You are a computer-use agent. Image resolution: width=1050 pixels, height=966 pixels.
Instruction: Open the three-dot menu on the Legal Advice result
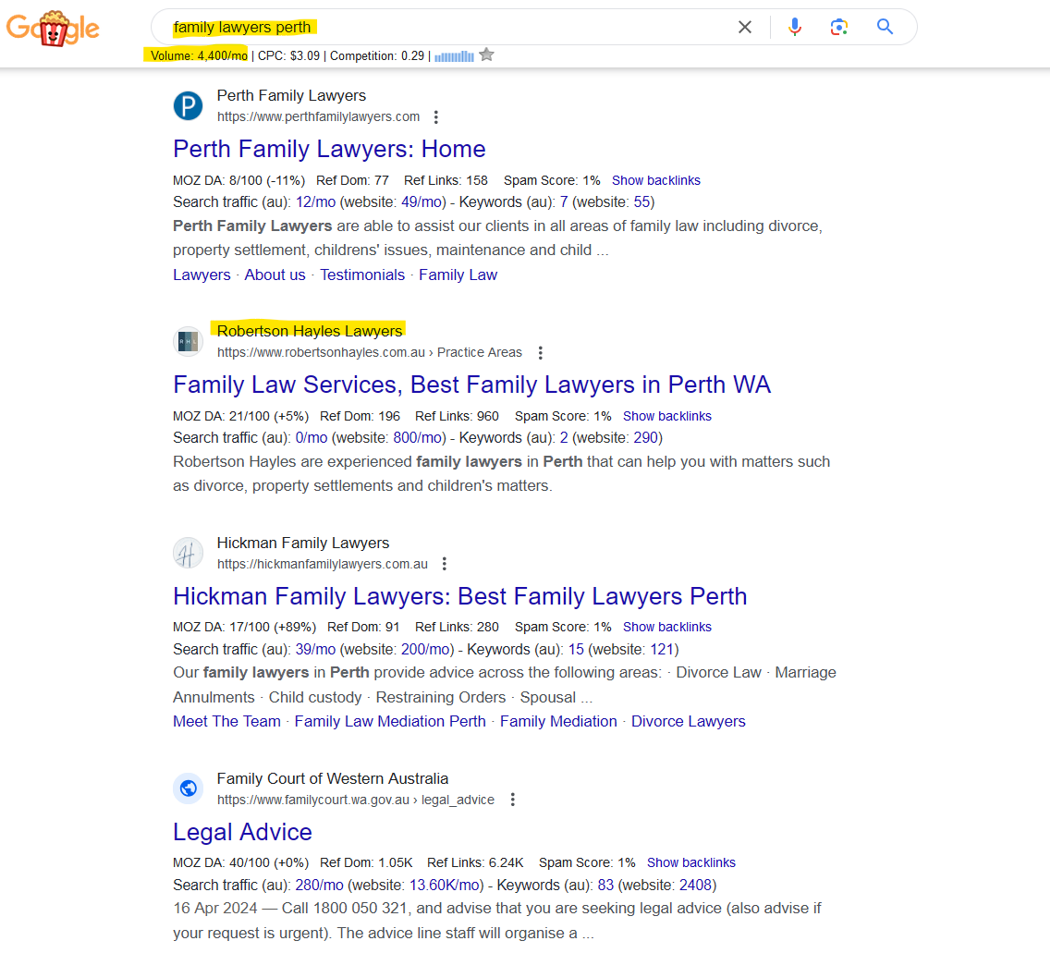coord(513,799)
